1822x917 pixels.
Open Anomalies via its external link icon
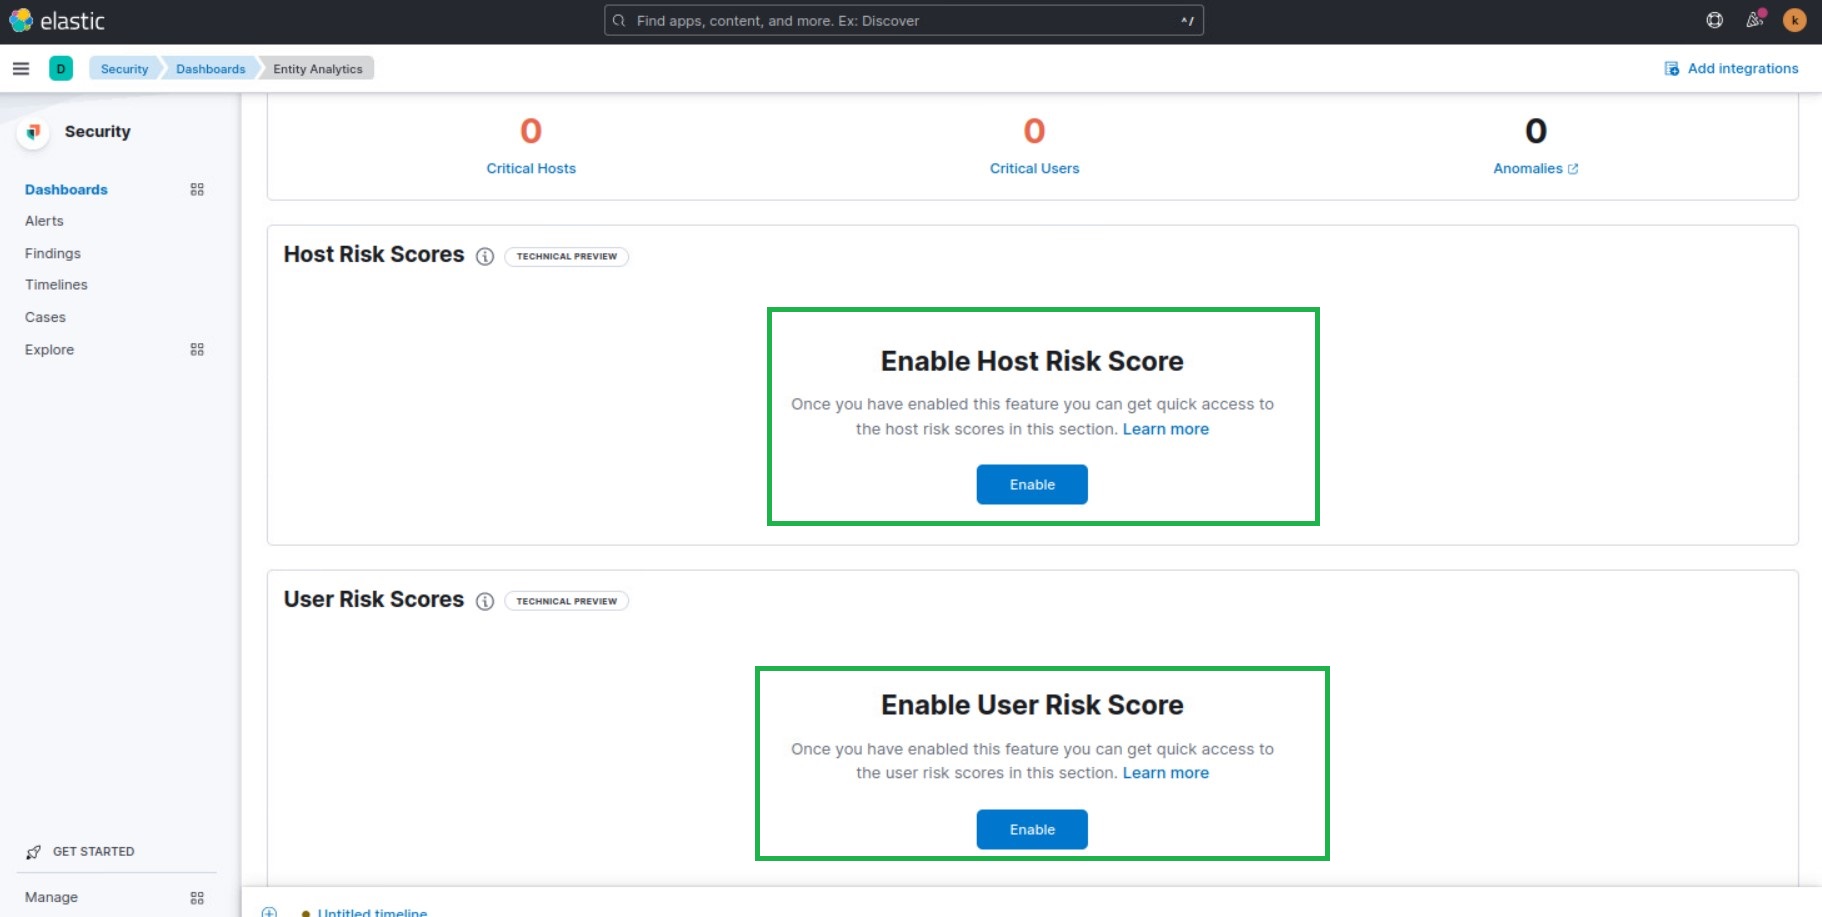tap(1574, 168)
